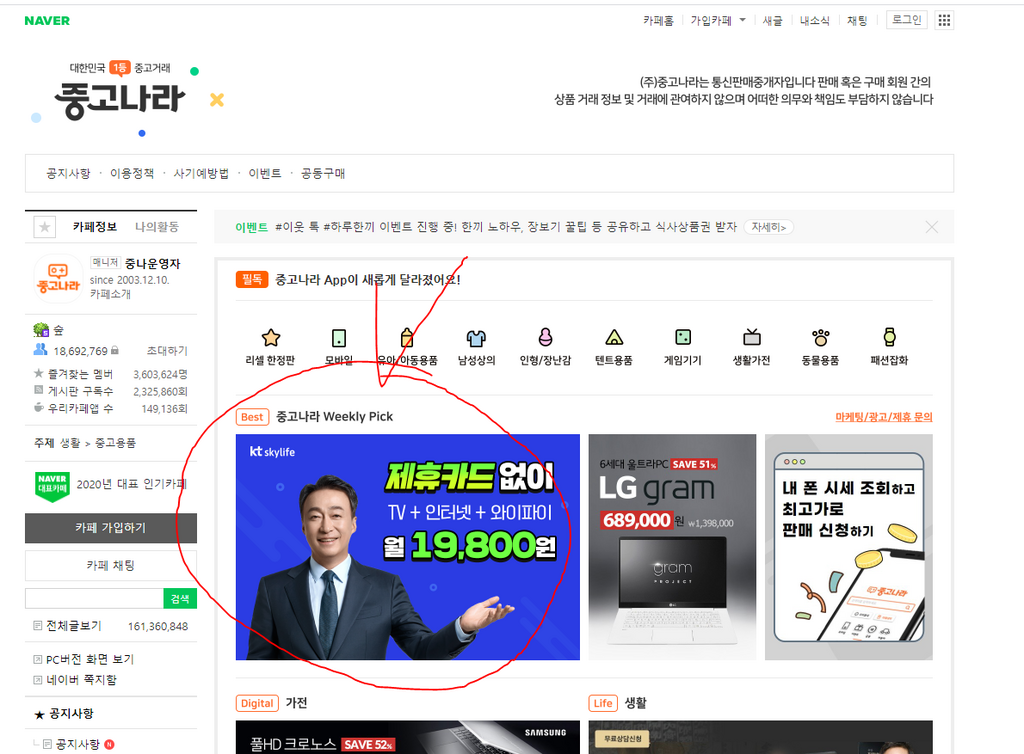Open 공지사항 in the top menu
Screen dimensions: 1024x754
coord(68,174)
